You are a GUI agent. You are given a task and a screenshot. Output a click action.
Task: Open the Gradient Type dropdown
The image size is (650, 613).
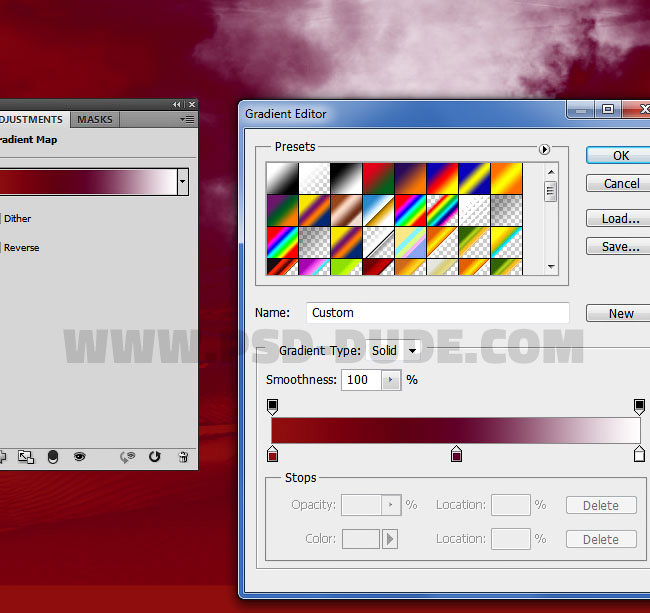(x=393, y=351)
